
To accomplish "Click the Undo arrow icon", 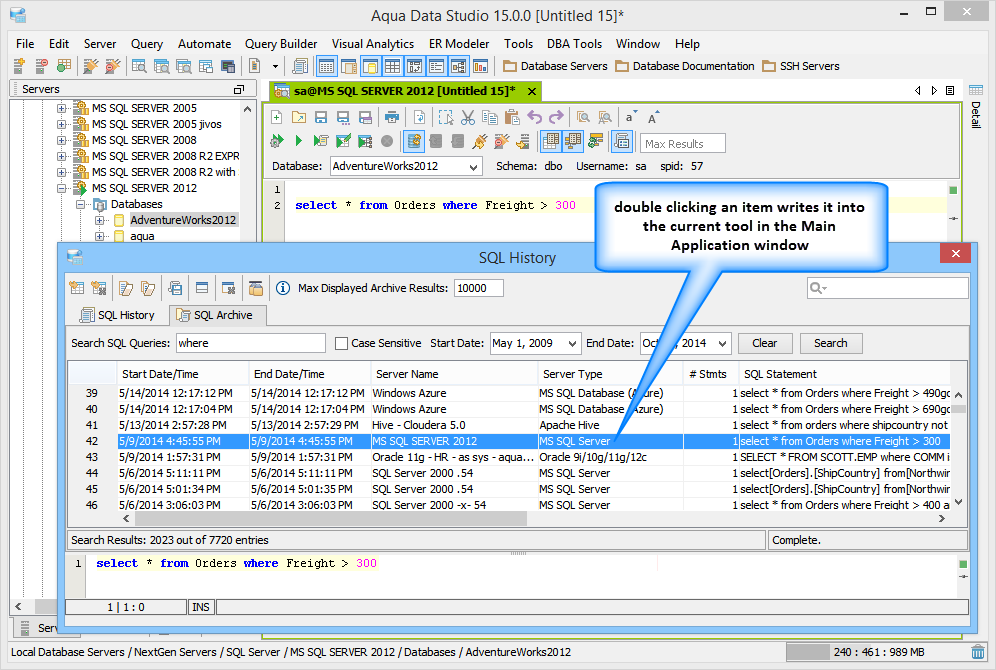I will [x=534, y=117].
